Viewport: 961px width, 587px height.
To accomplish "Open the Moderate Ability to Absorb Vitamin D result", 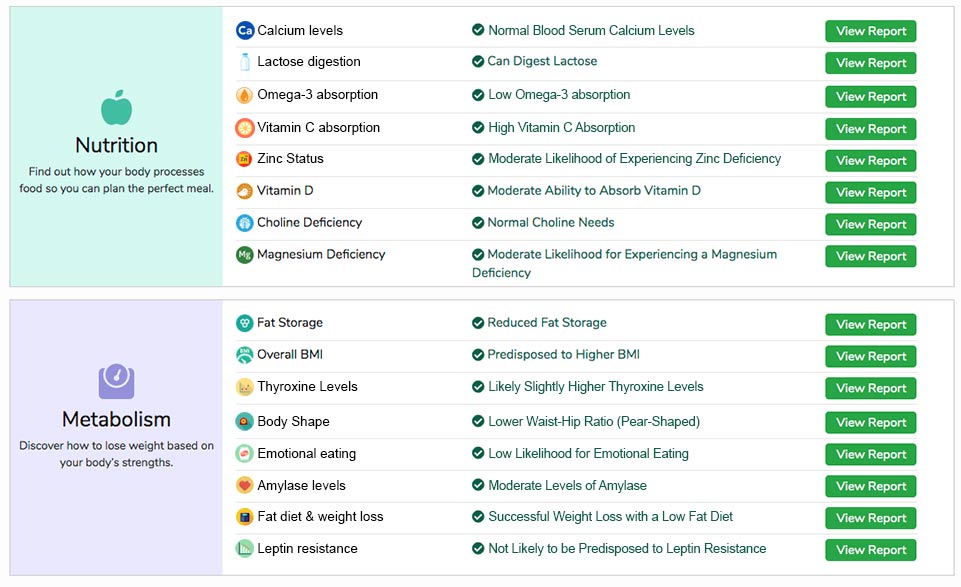I will coord(594,191).
